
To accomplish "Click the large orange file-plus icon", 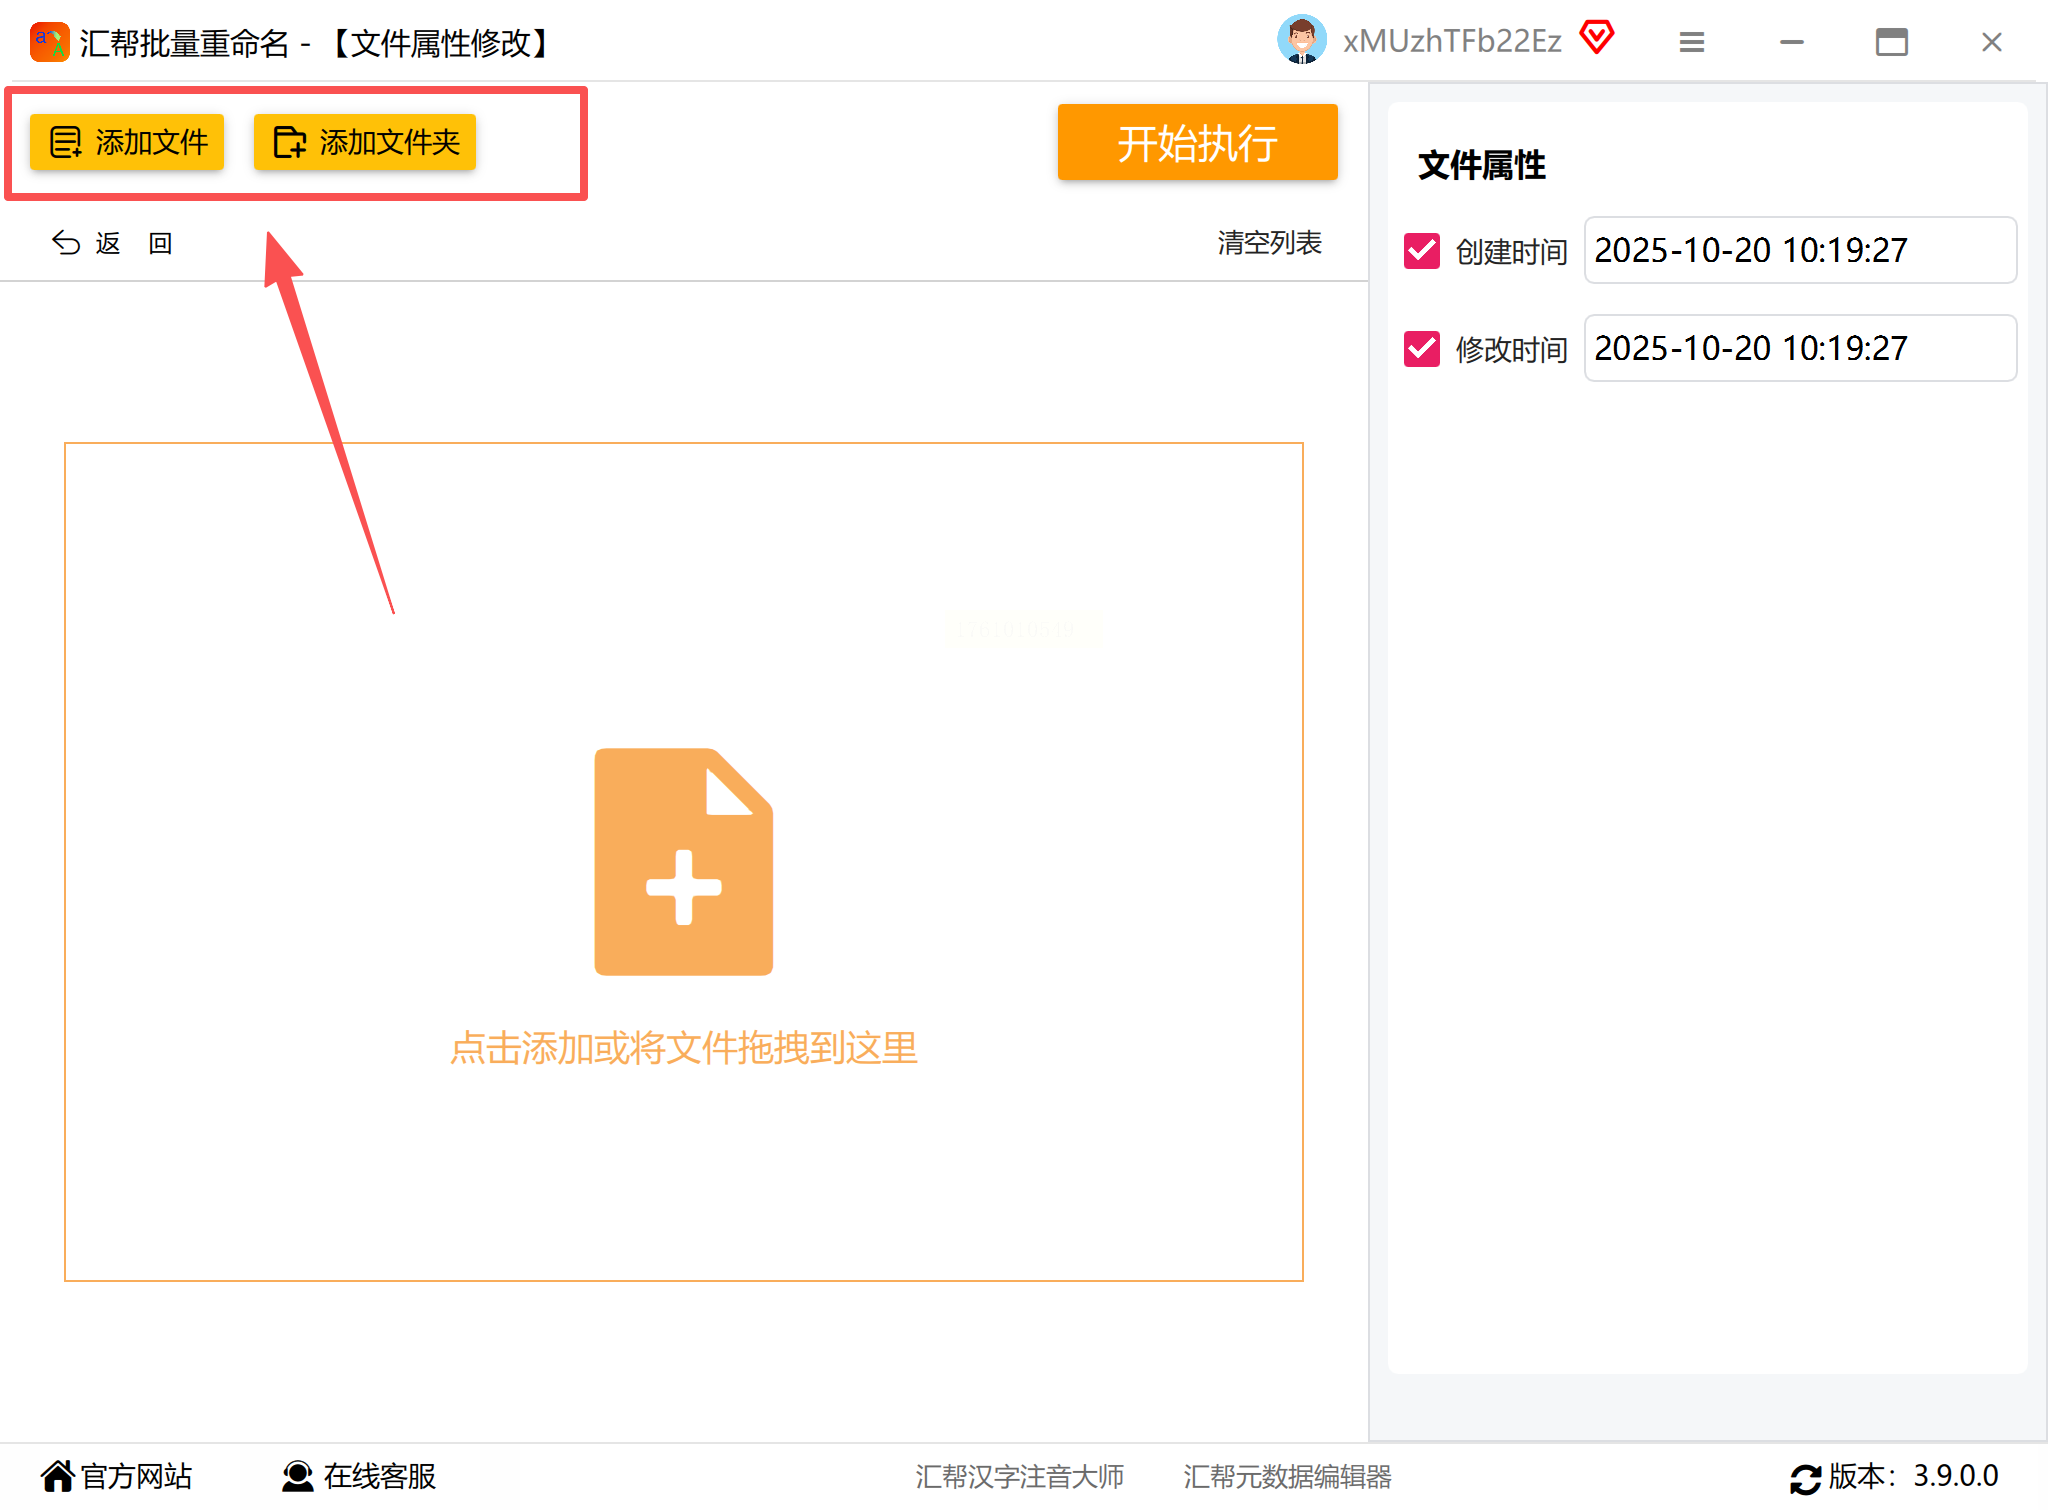I will 683,861.
